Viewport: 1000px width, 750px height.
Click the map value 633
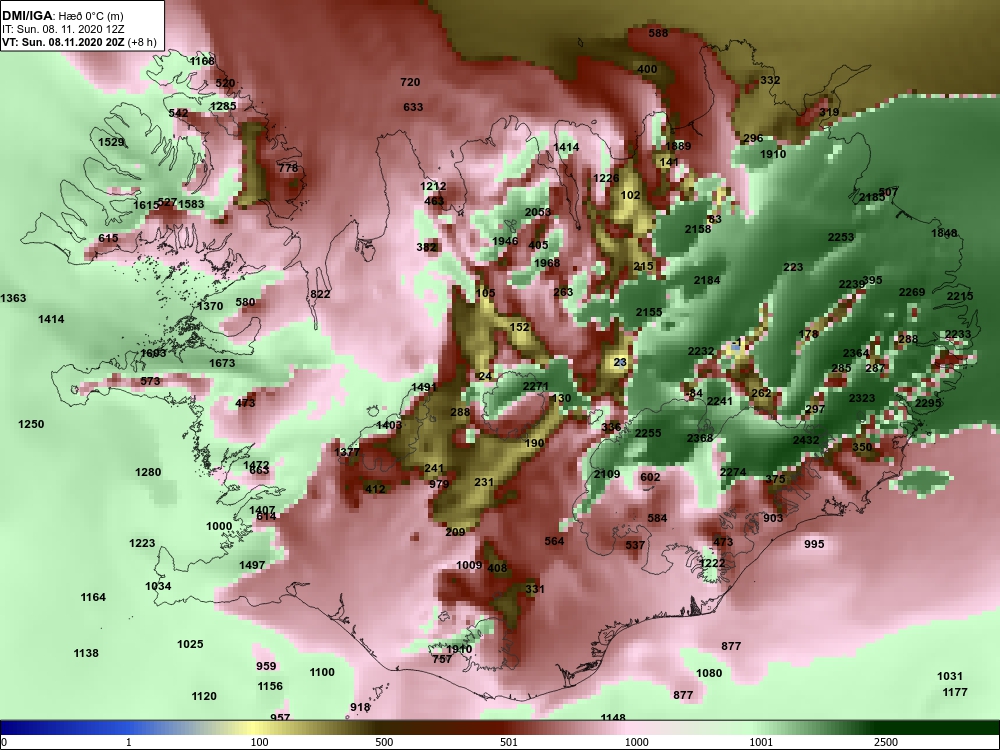click(413, 107)
